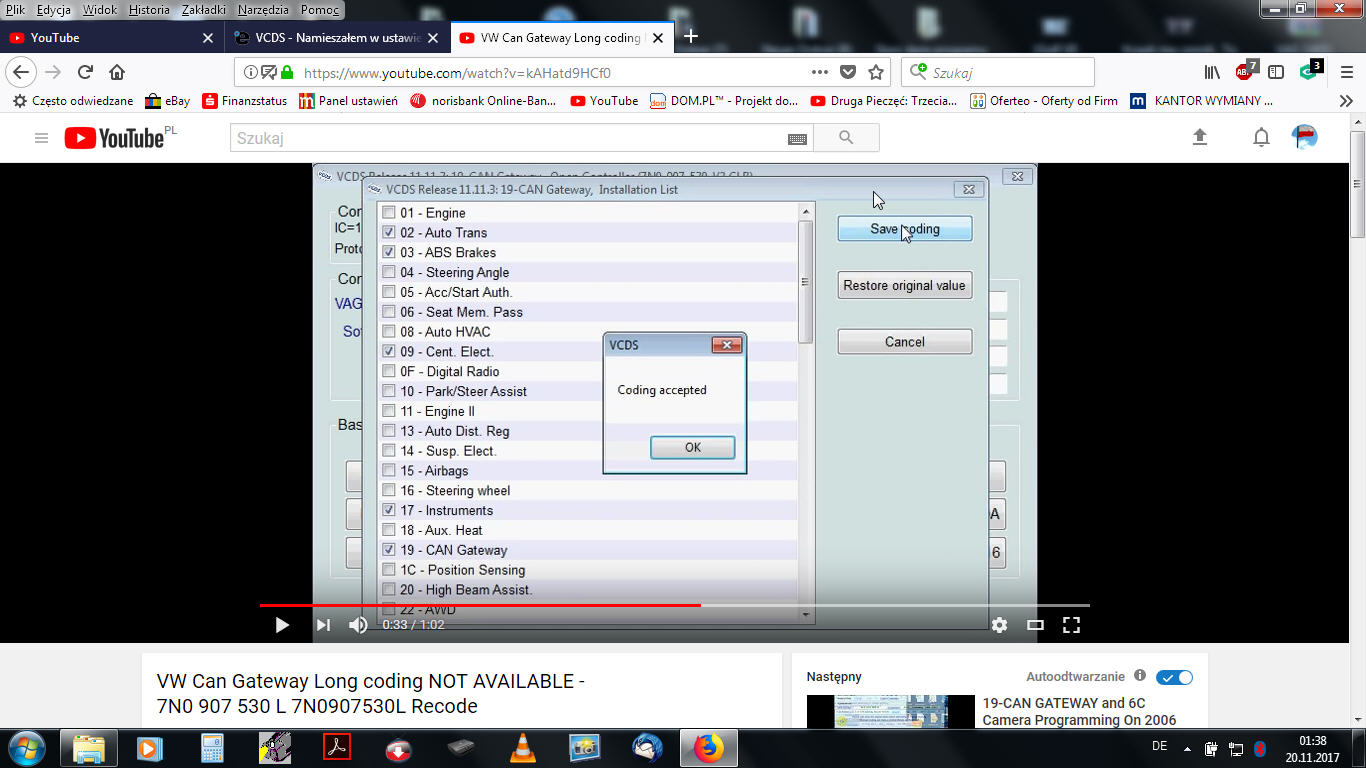The image size is (1366, 768).
Task: Reload the current page
Action: (85, 72)
